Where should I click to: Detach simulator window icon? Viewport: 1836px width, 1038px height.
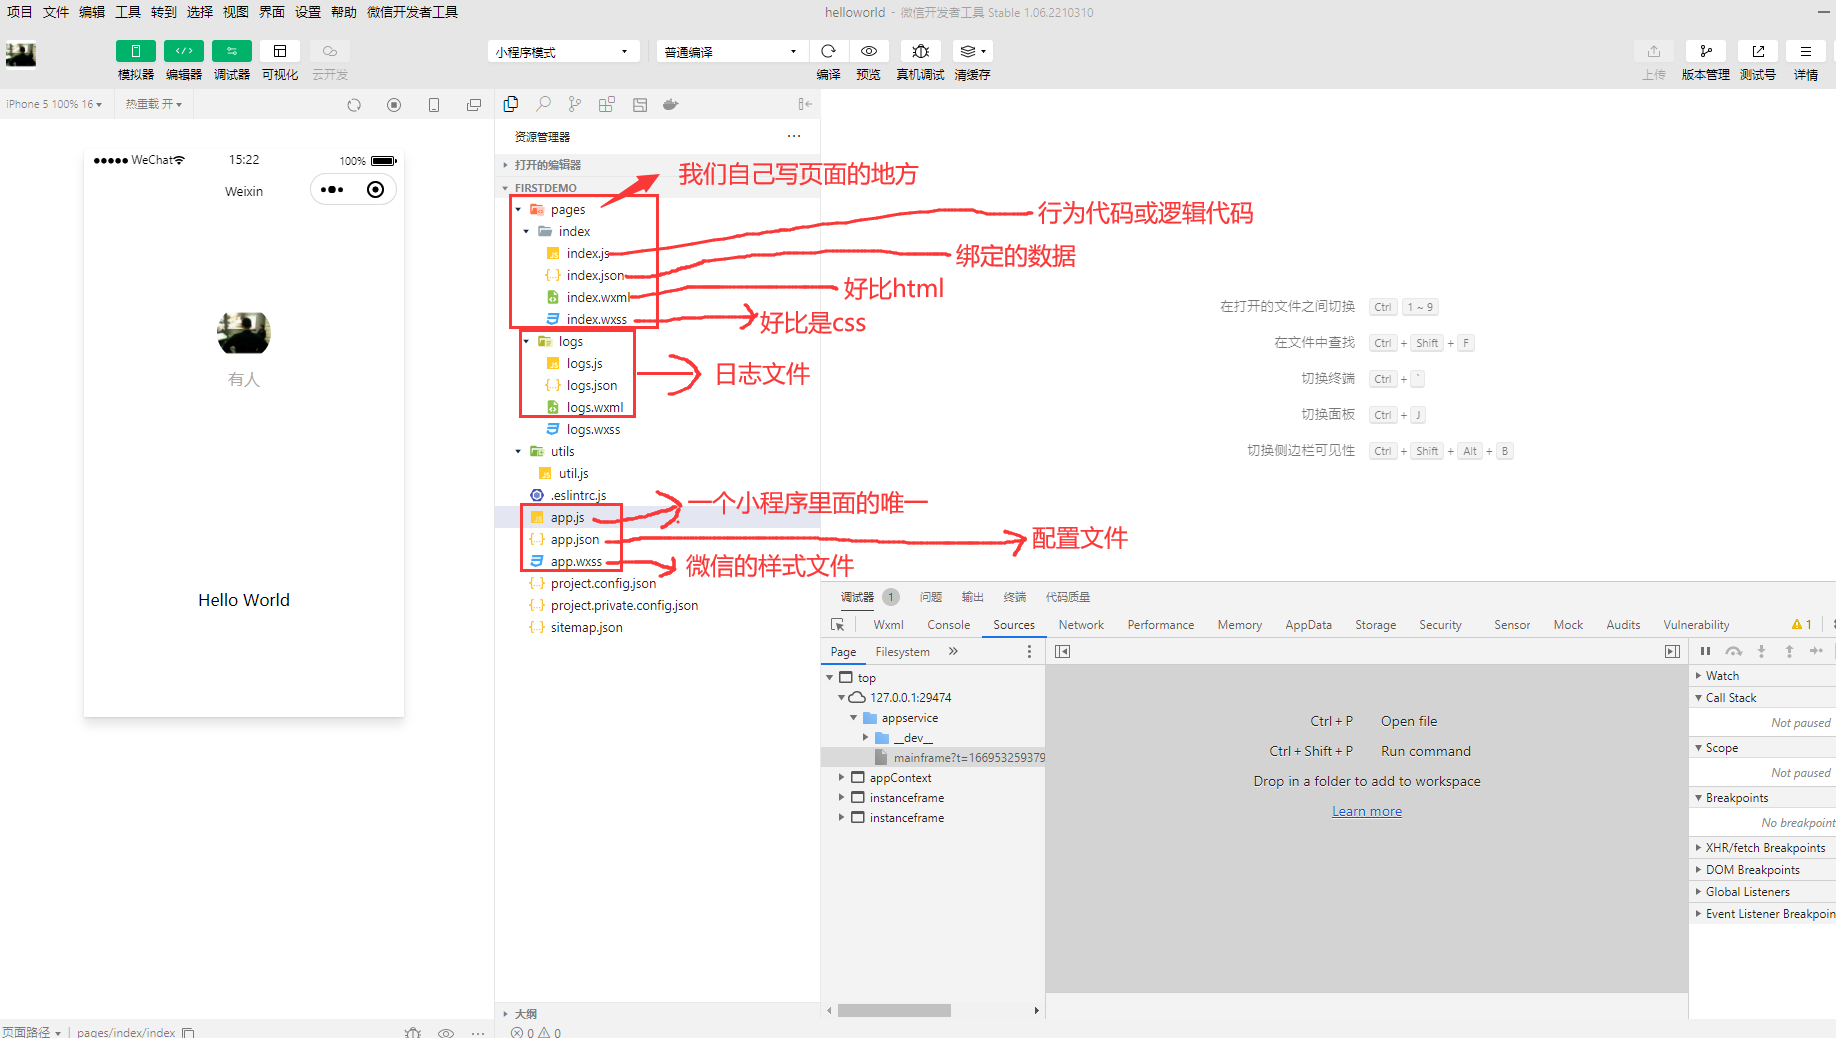[x=474, y=105]
